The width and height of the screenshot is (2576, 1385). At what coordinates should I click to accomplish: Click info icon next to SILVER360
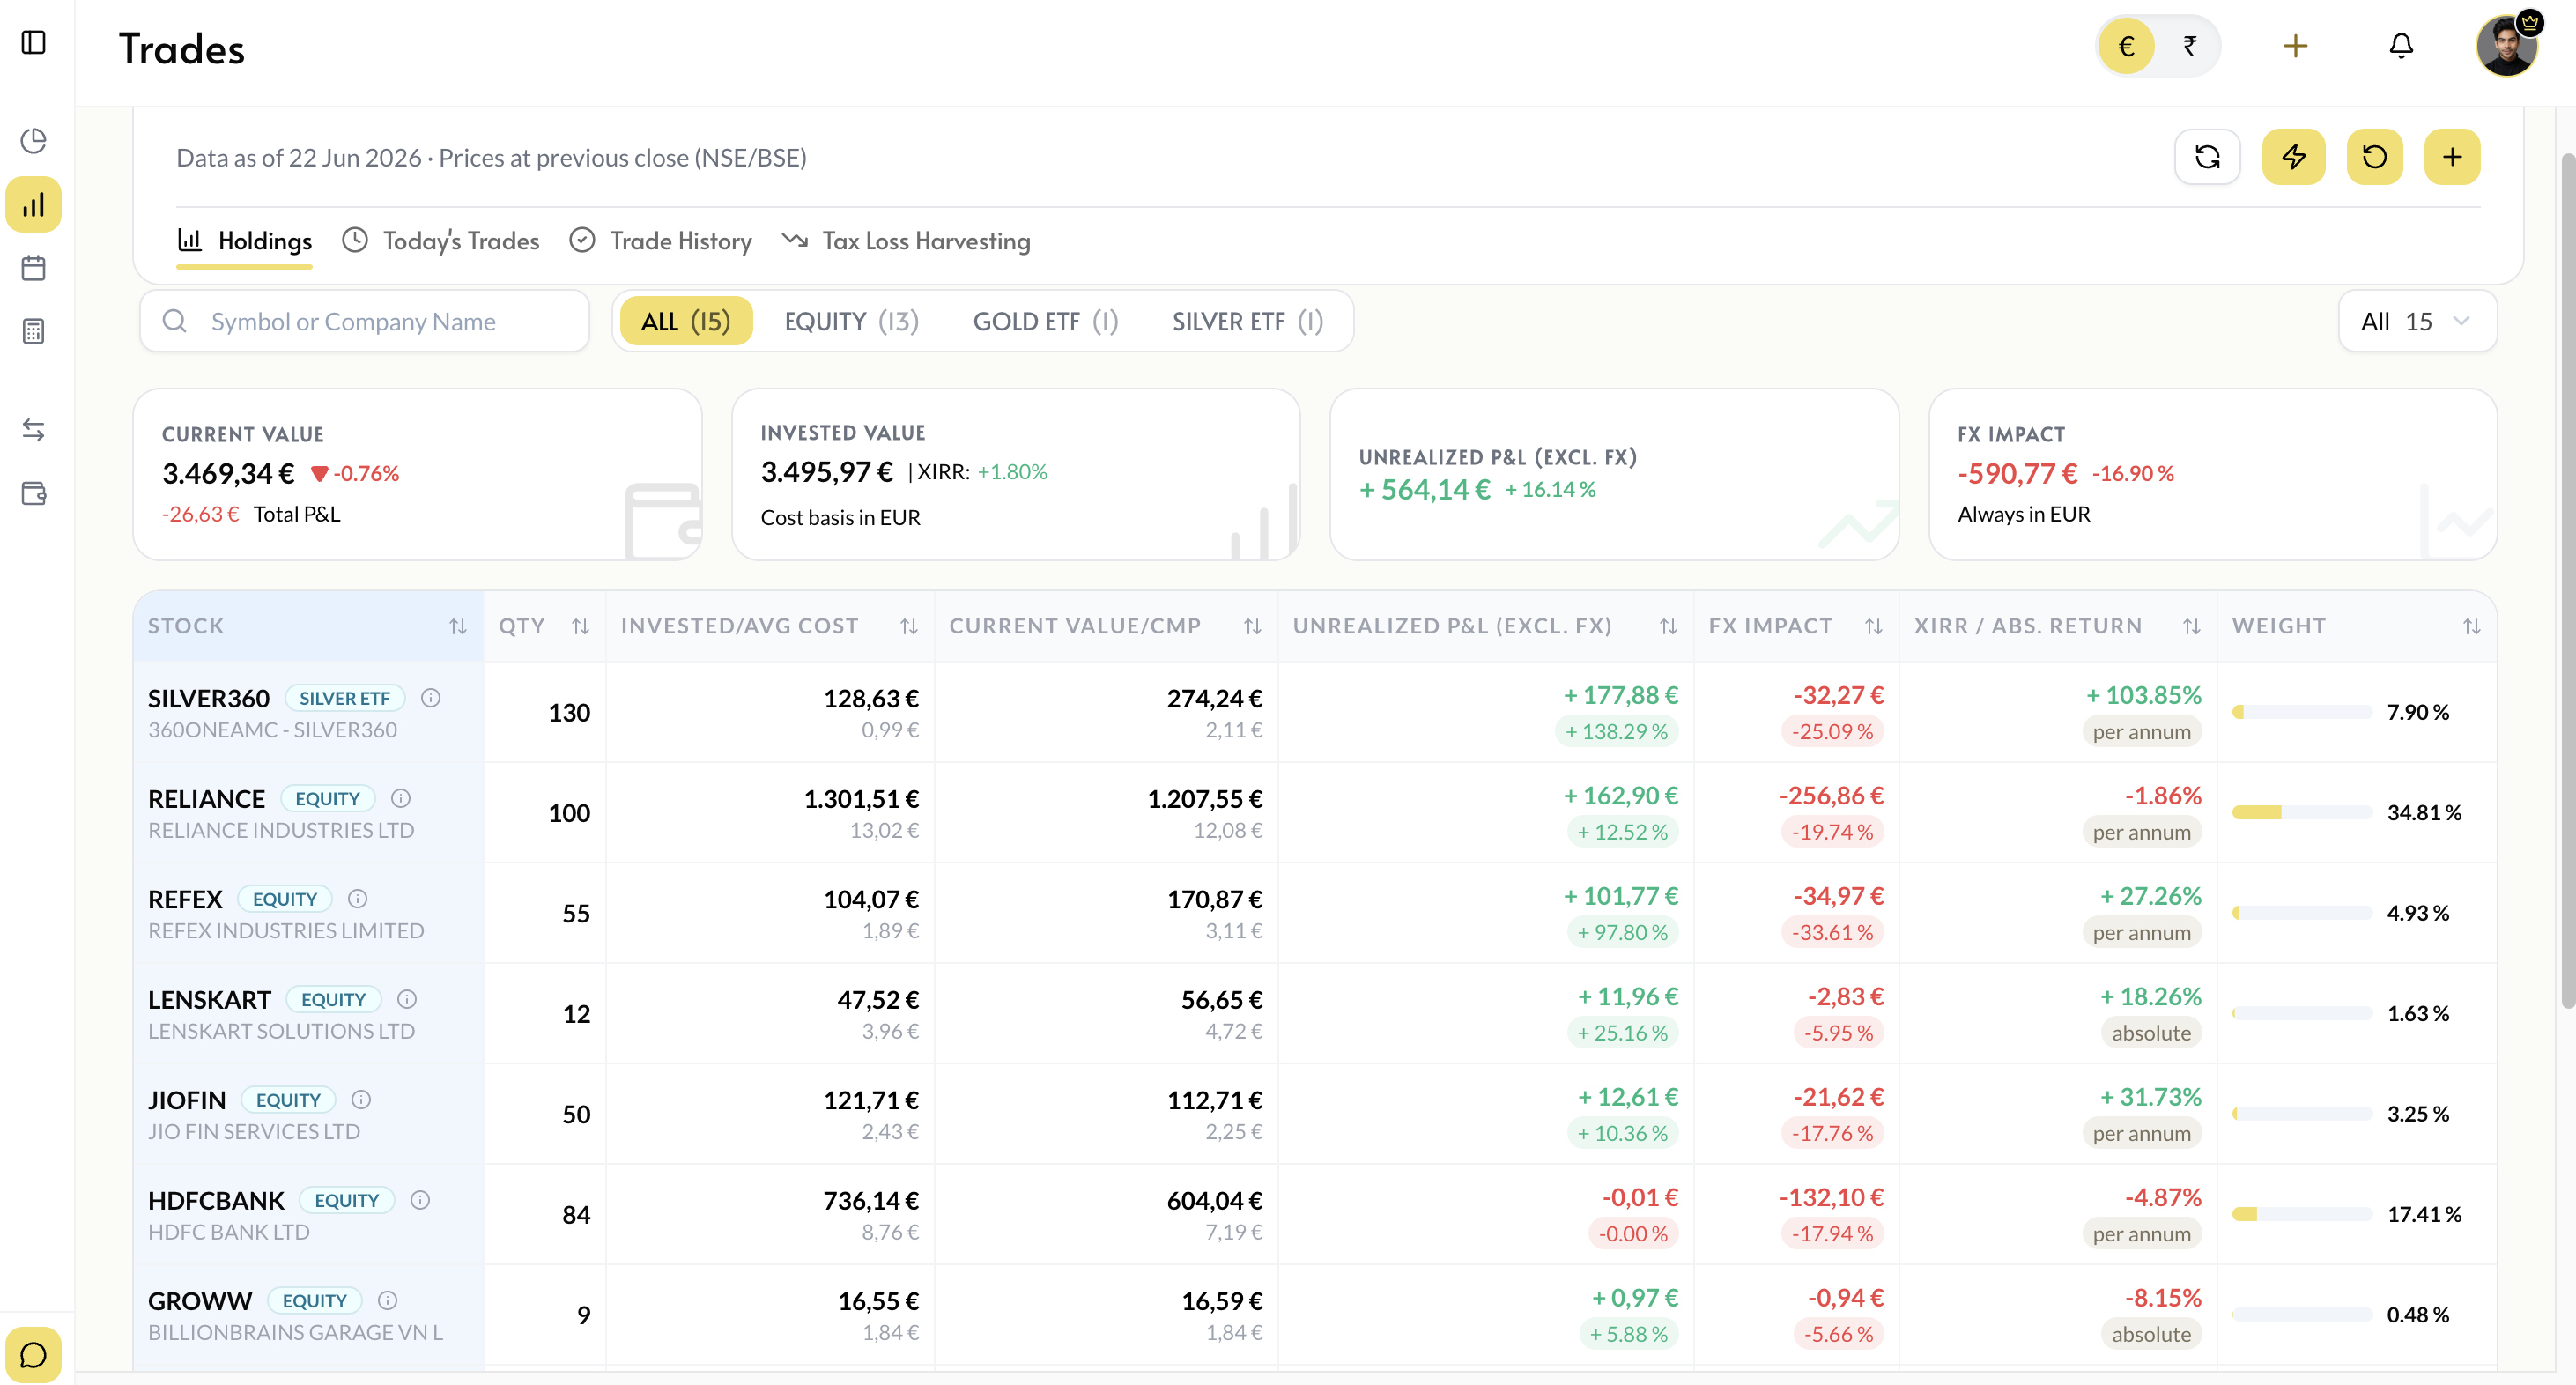pyautogui.click(x=431, y=698)
